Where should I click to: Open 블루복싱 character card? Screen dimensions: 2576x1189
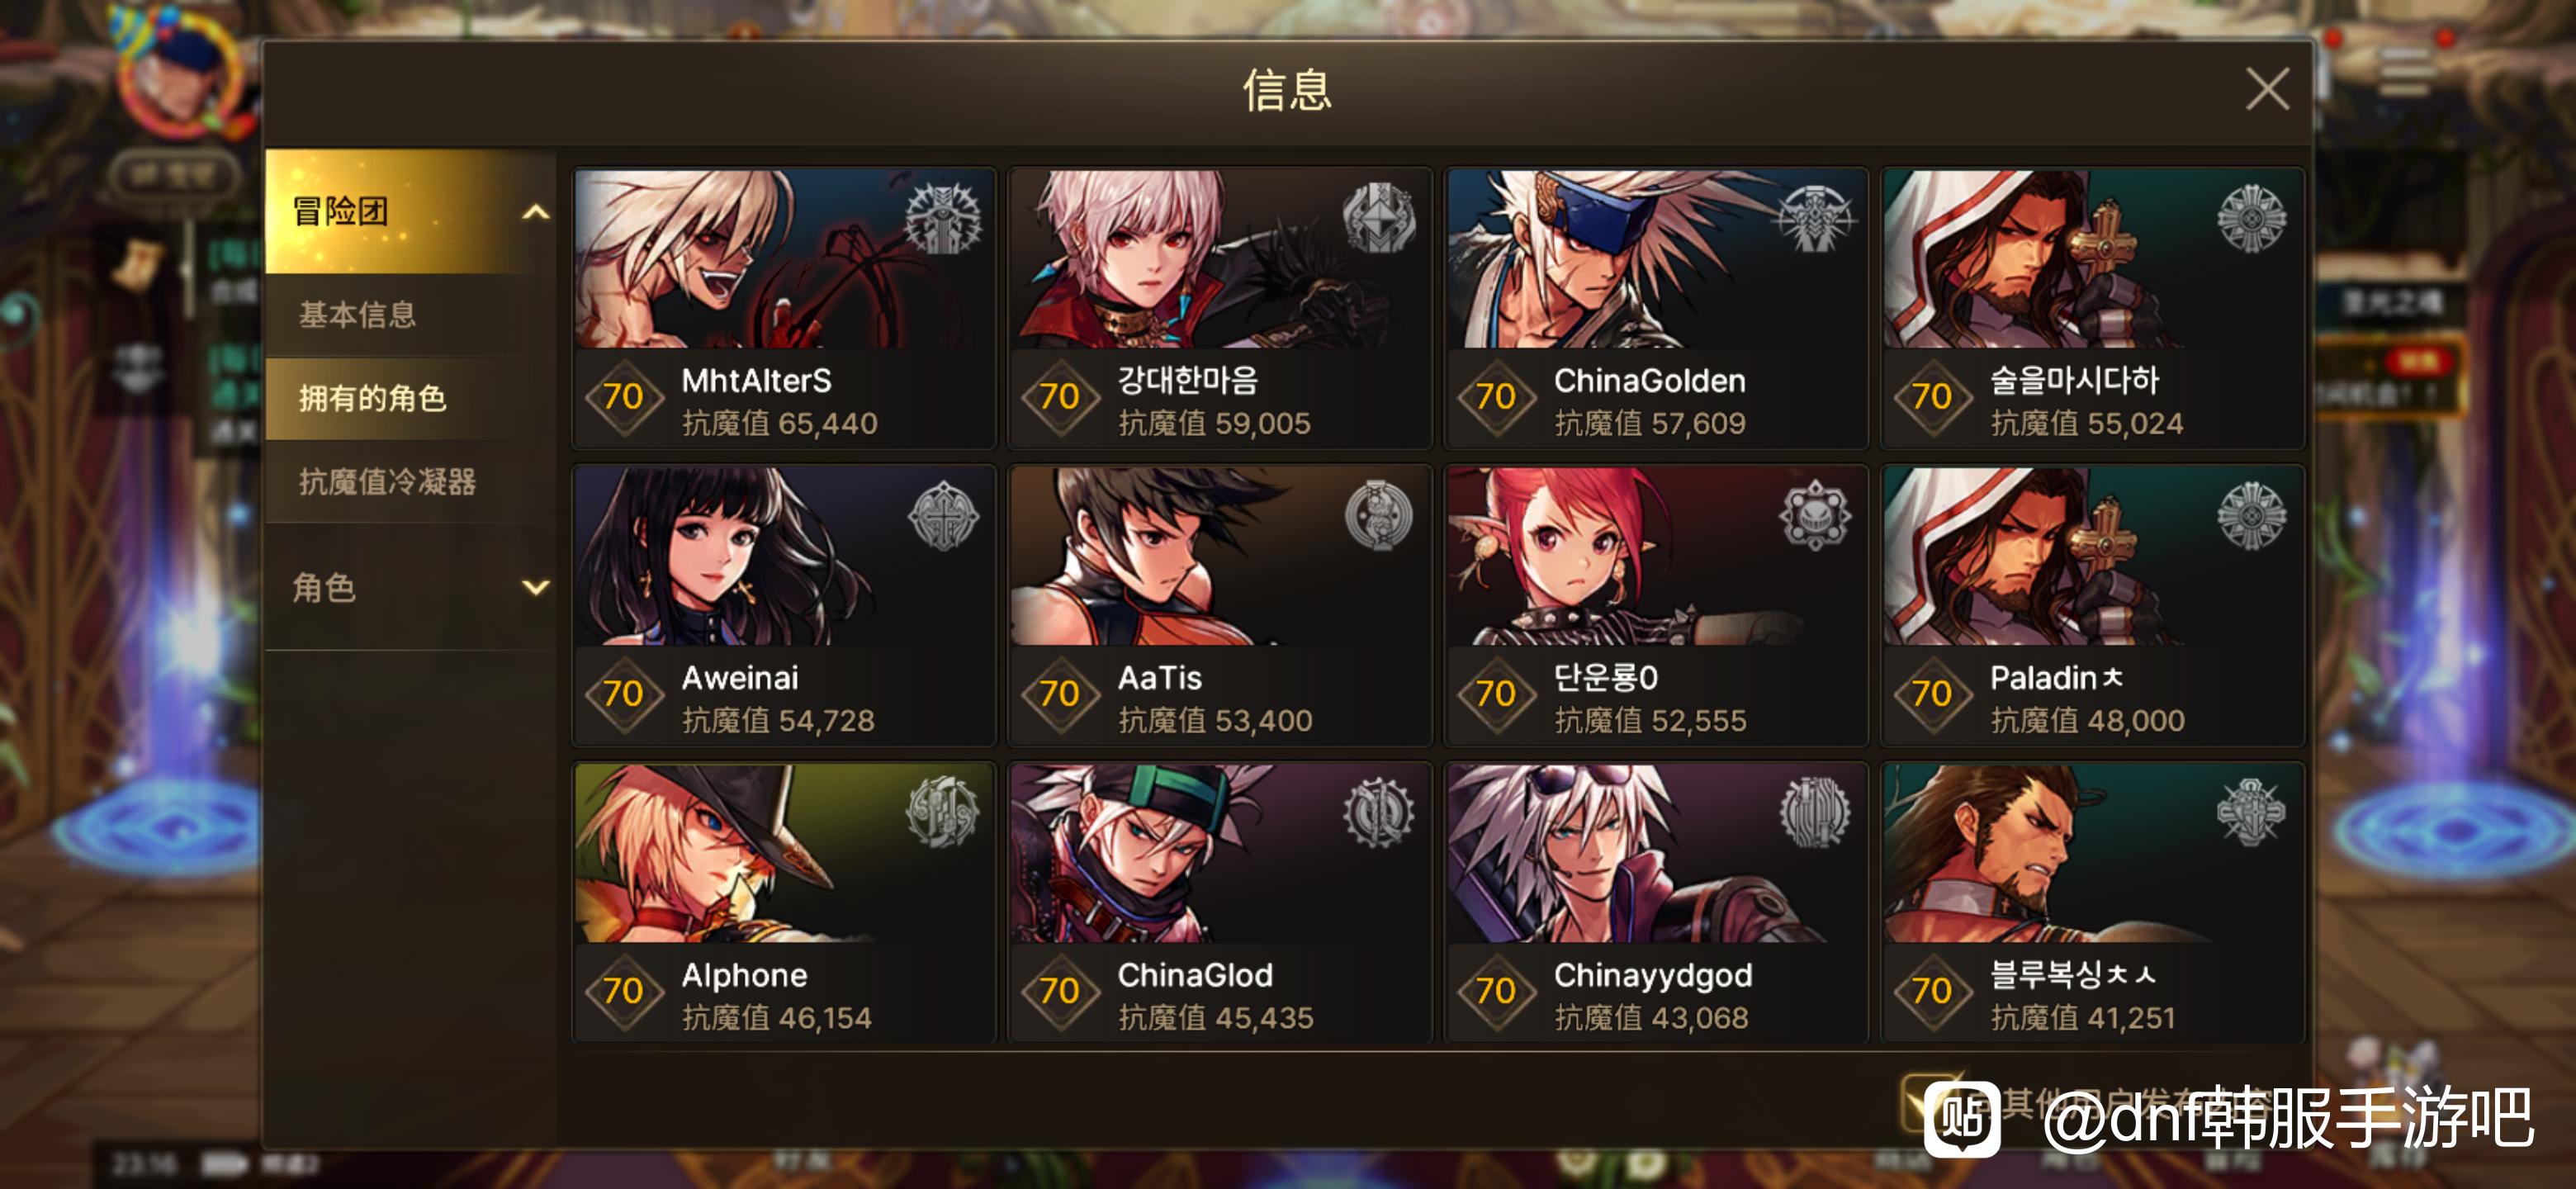(x=2092, y=902)
